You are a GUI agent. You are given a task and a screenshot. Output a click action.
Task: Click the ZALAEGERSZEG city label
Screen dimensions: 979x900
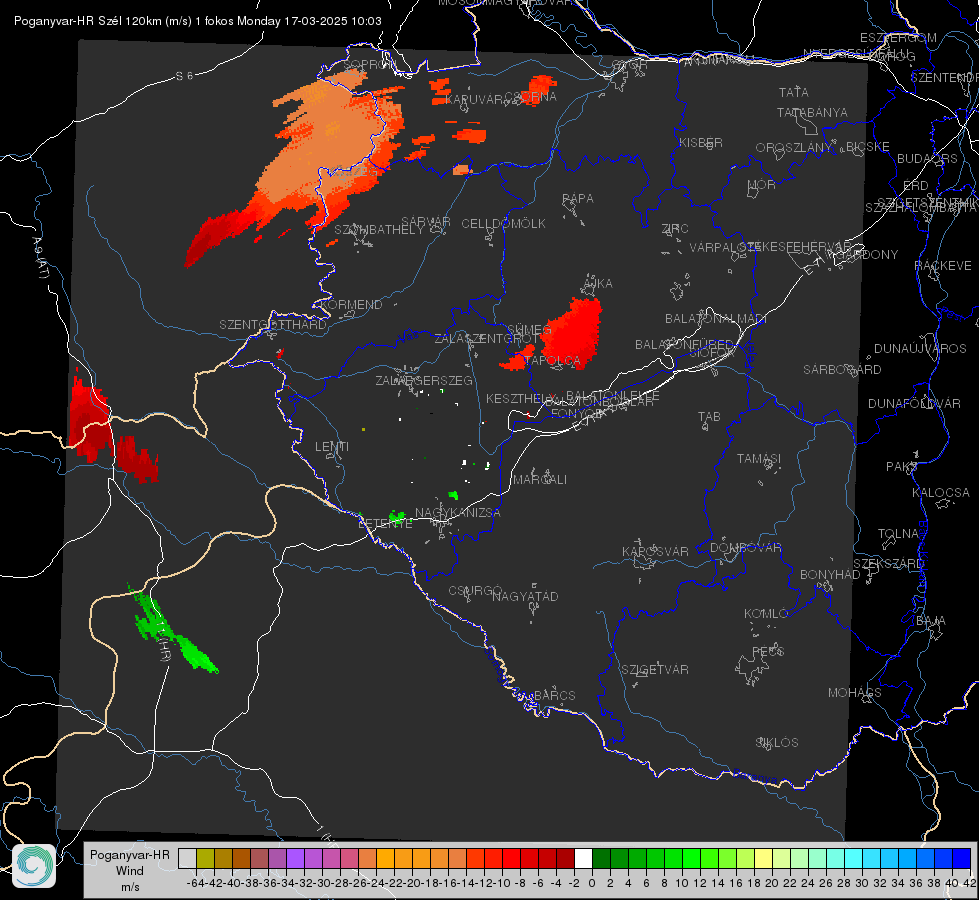pos(423,380)
